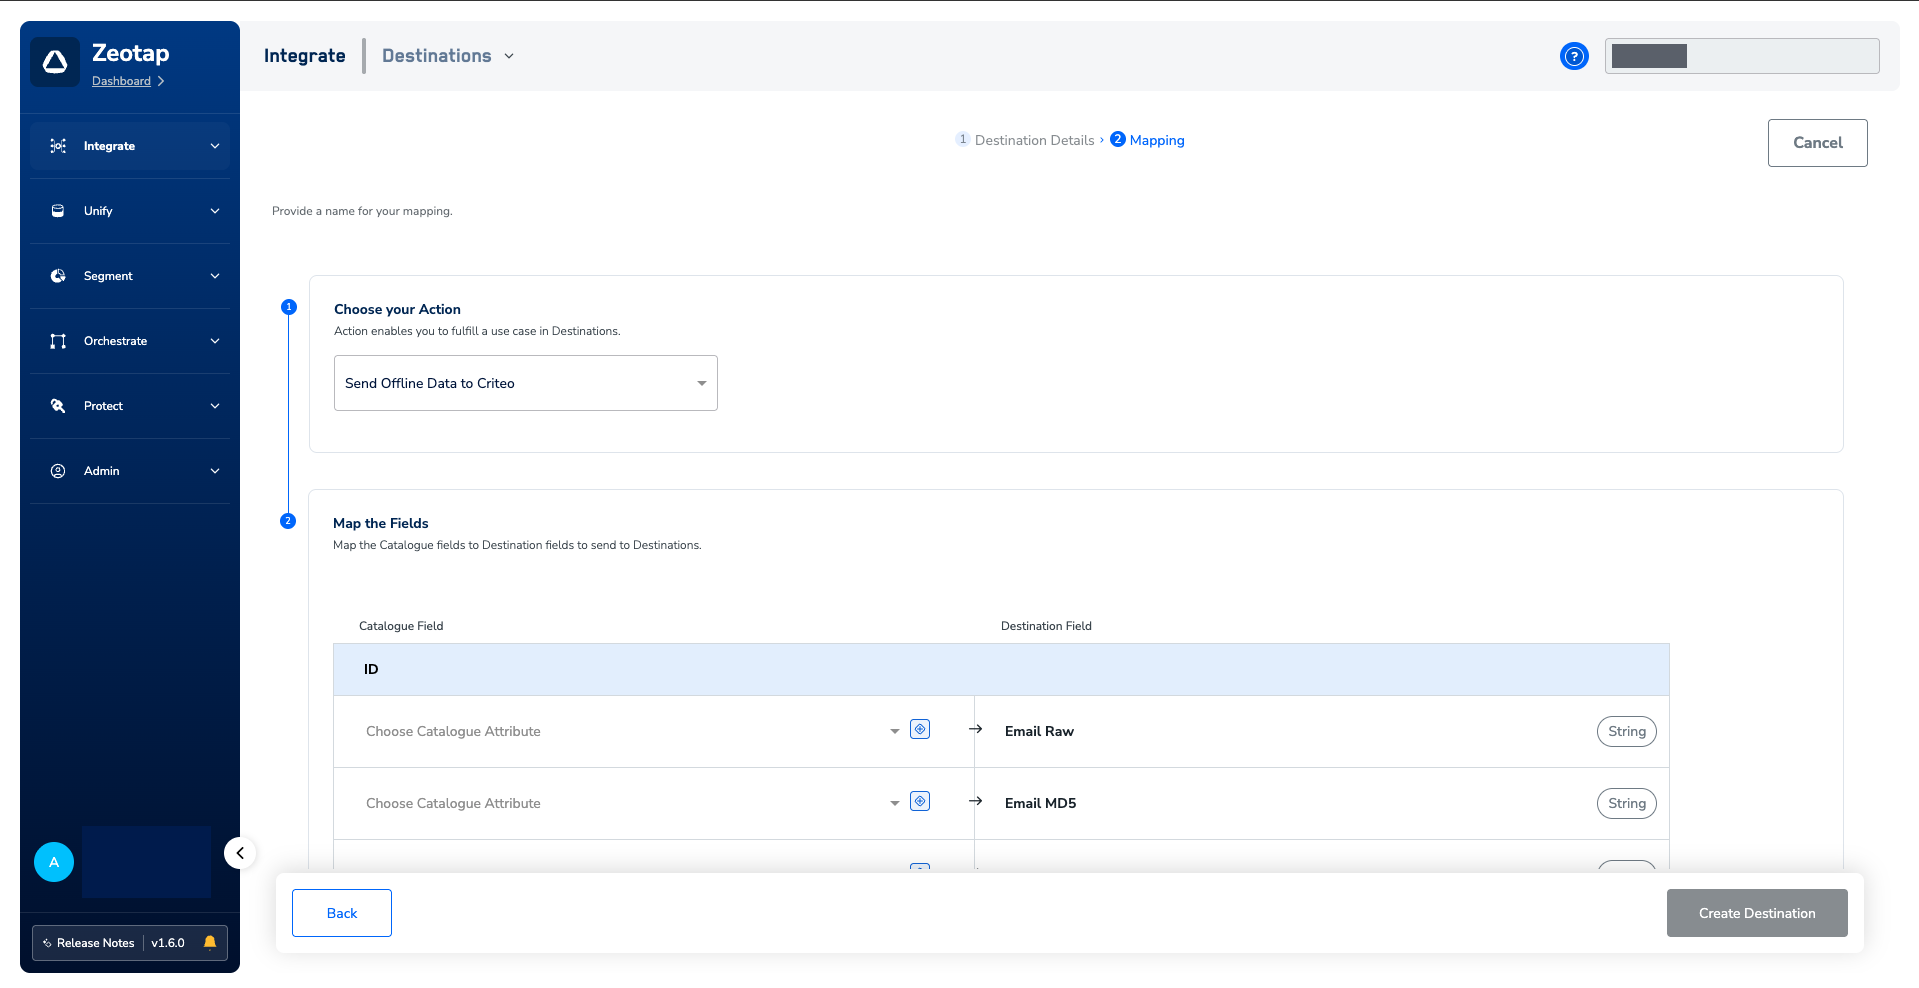Expand the Segment menu chevron
Image resolution: width=1919 pixels, height=988 pixels.
(x=215, y=276)
